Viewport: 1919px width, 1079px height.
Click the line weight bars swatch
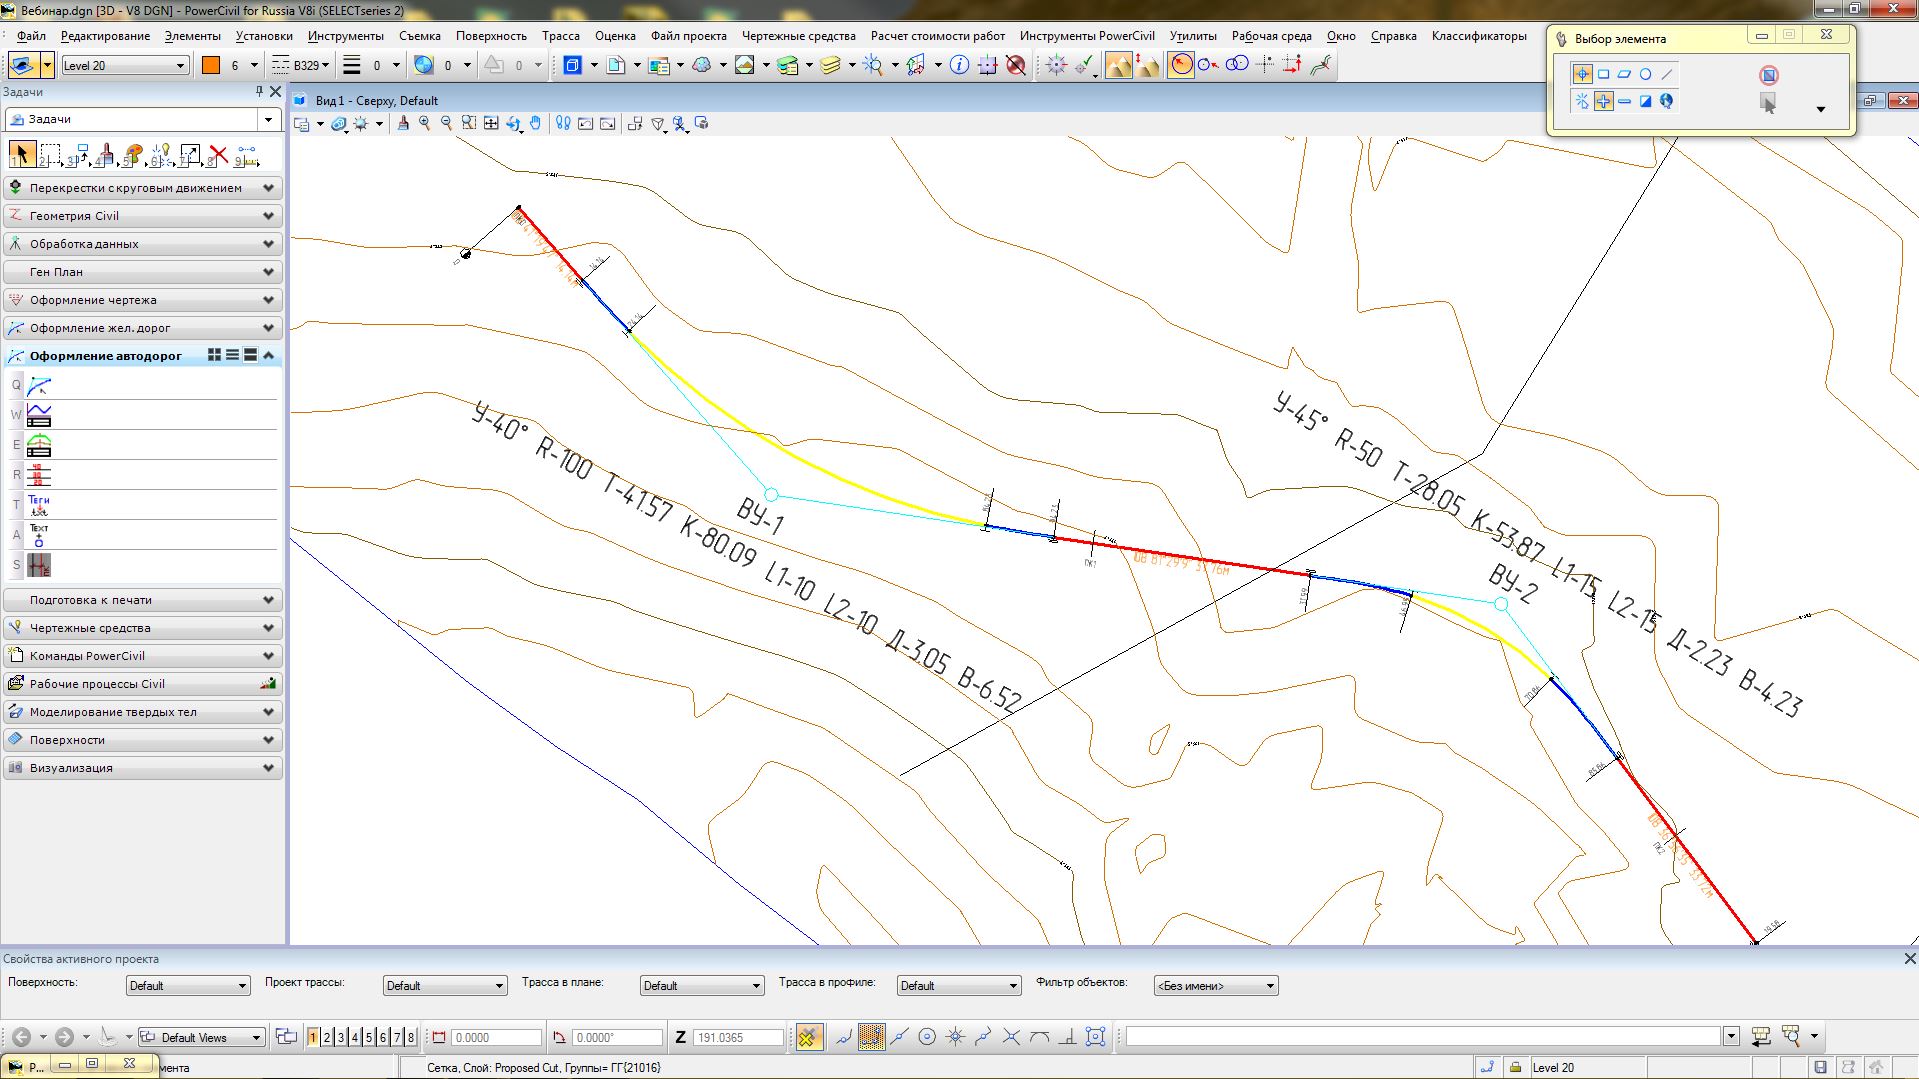coord(352,65)
